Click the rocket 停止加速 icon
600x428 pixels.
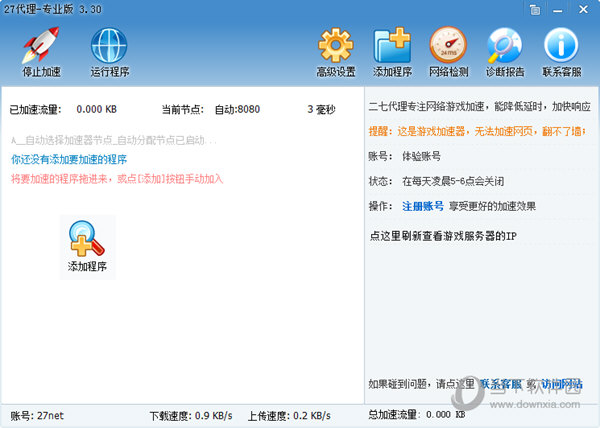41,52
